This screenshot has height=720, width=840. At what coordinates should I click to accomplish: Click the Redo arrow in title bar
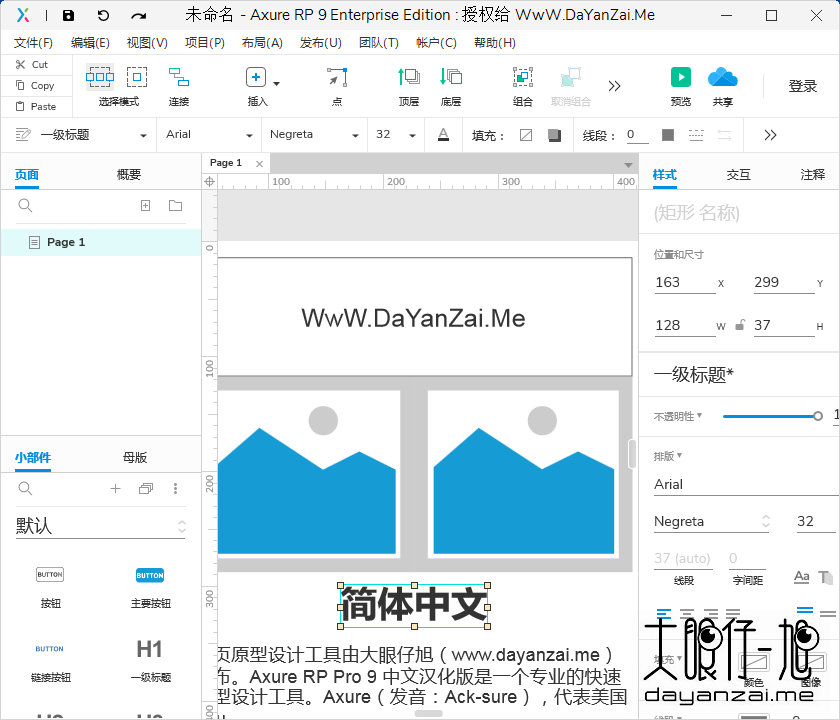point(139,16)
